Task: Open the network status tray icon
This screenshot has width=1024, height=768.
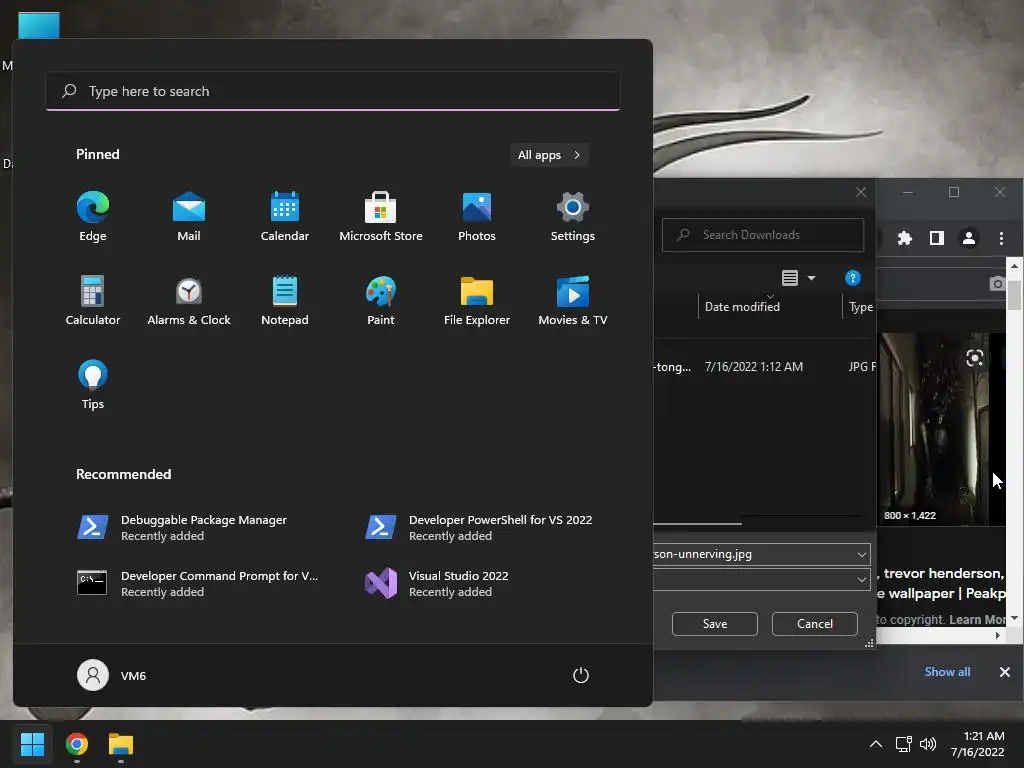Action: [x=904, y=744]
